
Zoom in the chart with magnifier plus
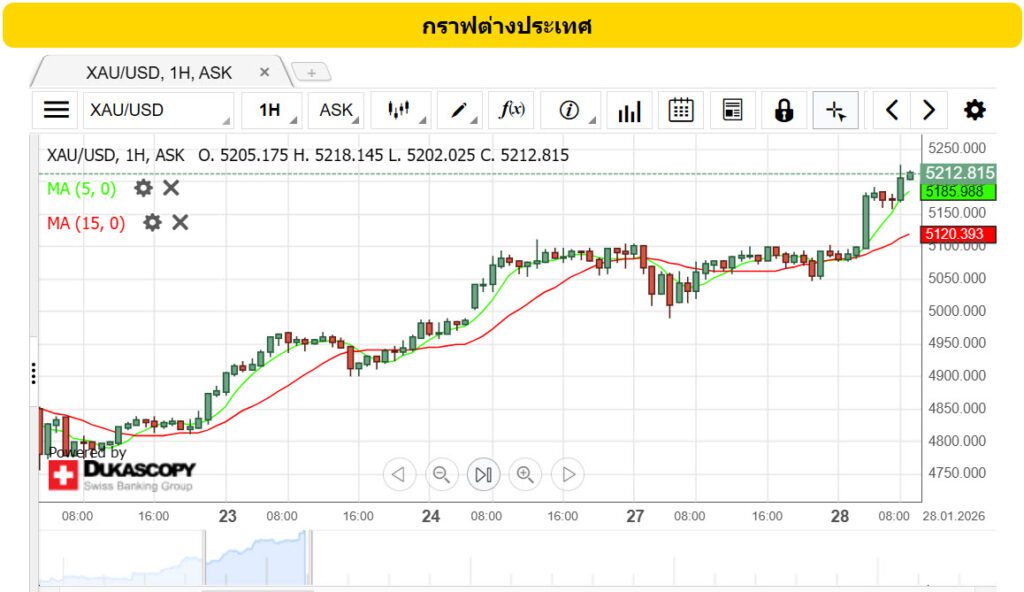pyautogui.click(x=526, y=474)
